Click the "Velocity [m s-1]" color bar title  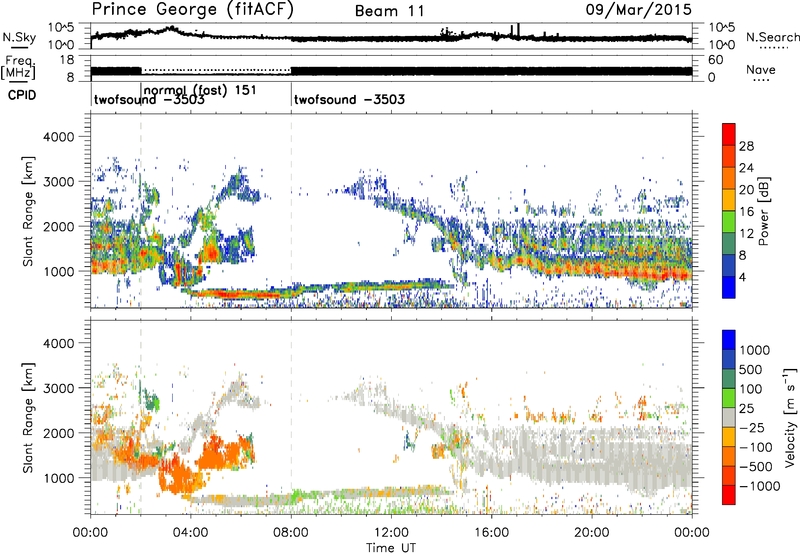tap(790, 417)
